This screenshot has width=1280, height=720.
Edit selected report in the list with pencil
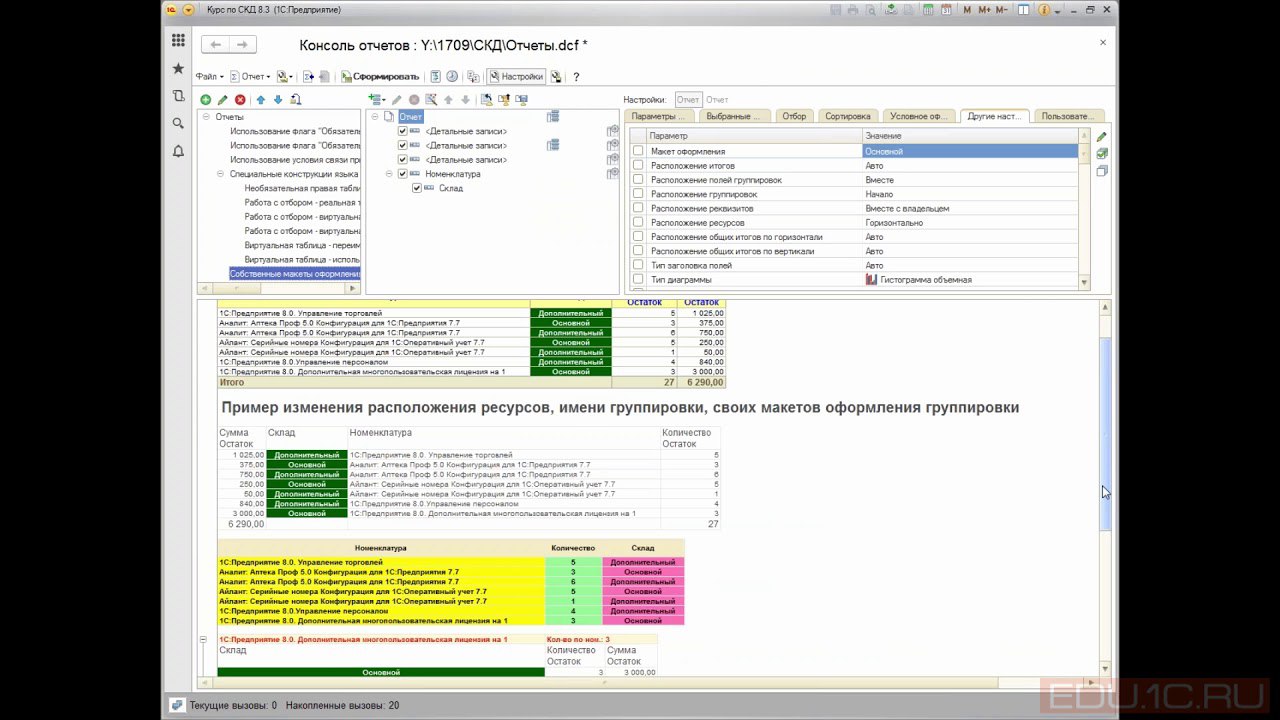(223, 100)
